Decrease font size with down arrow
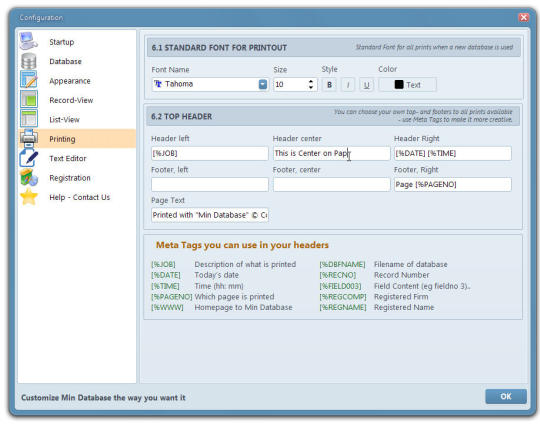 click(311, 87)
